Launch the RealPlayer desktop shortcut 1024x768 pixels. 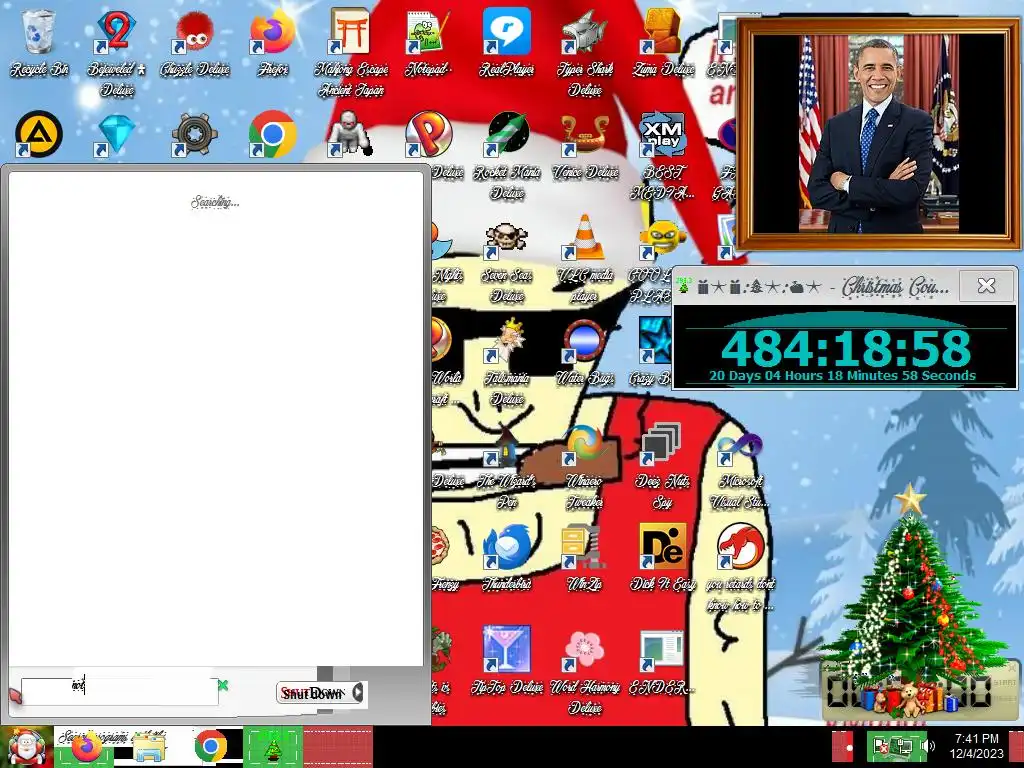click(x=507, y=40)
